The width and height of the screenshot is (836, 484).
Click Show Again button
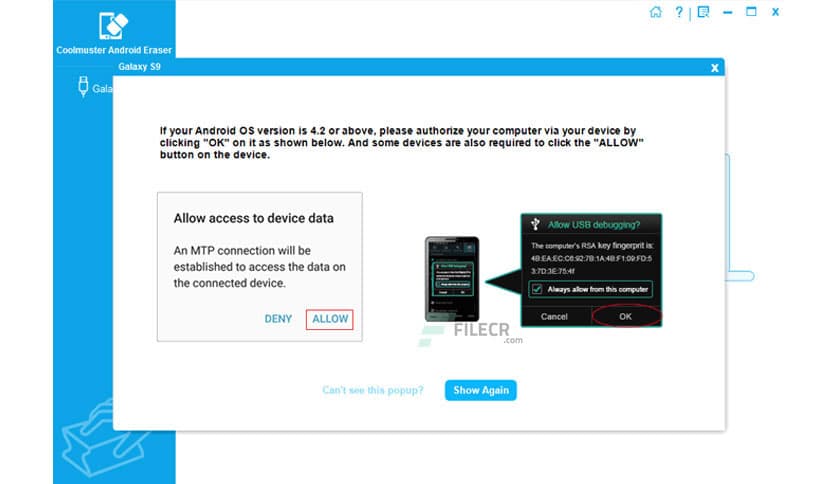tap(480, 390)
